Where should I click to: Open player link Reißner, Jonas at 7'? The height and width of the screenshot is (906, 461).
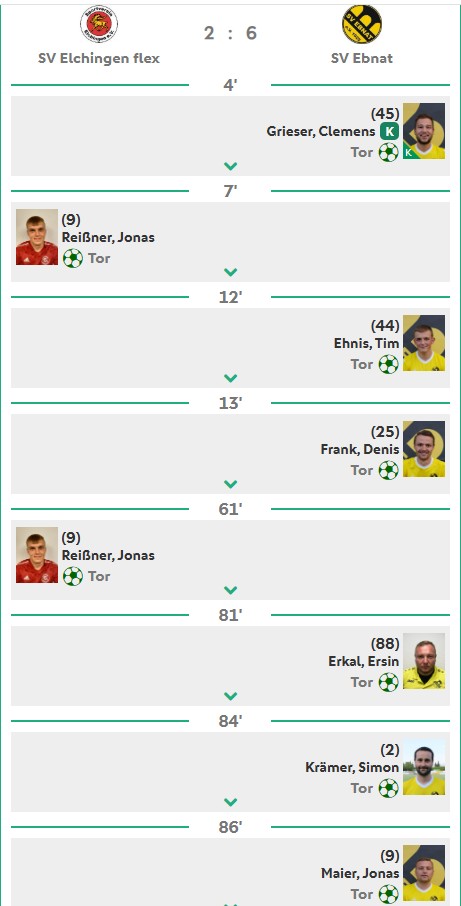click(x=109, y=237)
